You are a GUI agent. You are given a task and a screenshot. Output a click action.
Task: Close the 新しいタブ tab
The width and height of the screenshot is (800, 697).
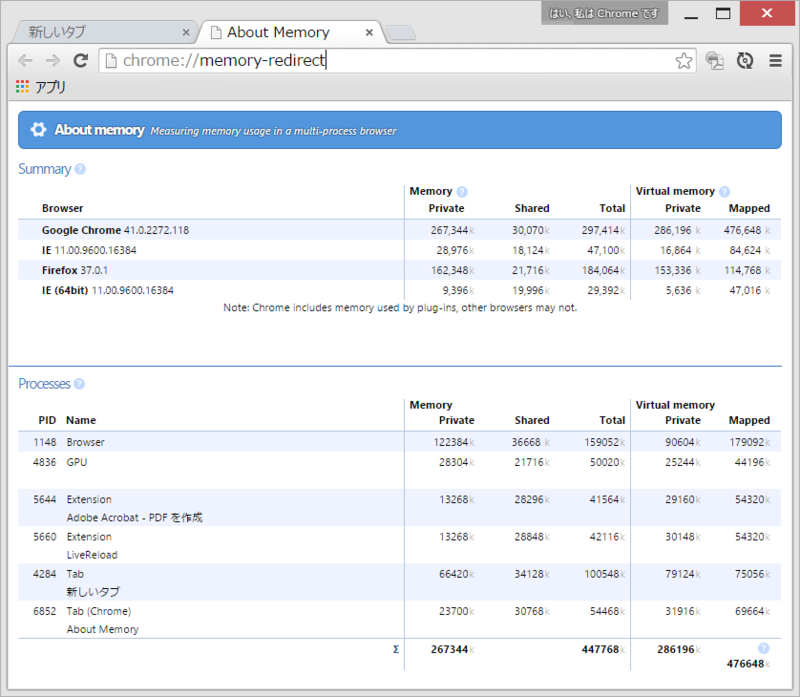click(x=186, y=33)
